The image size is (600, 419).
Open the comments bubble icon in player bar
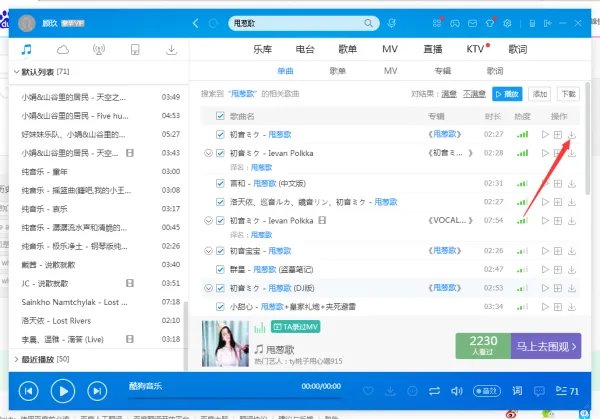[x=539, y=391]
